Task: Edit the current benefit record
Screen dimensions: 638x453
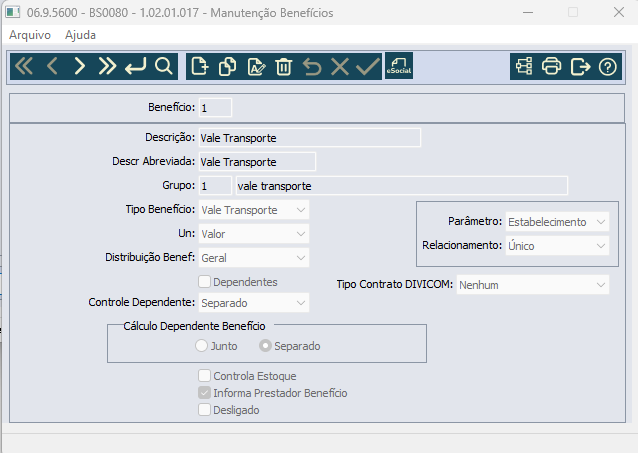Action: (256, 66)
